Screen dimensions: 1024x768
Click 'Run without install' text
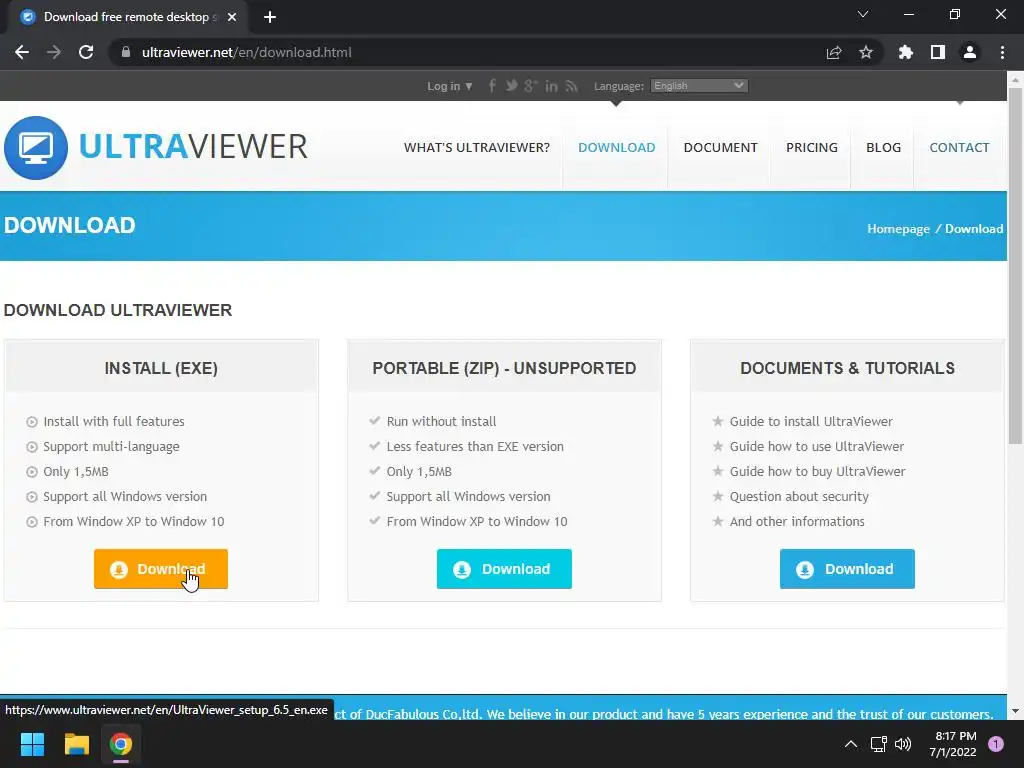(441, 421)
